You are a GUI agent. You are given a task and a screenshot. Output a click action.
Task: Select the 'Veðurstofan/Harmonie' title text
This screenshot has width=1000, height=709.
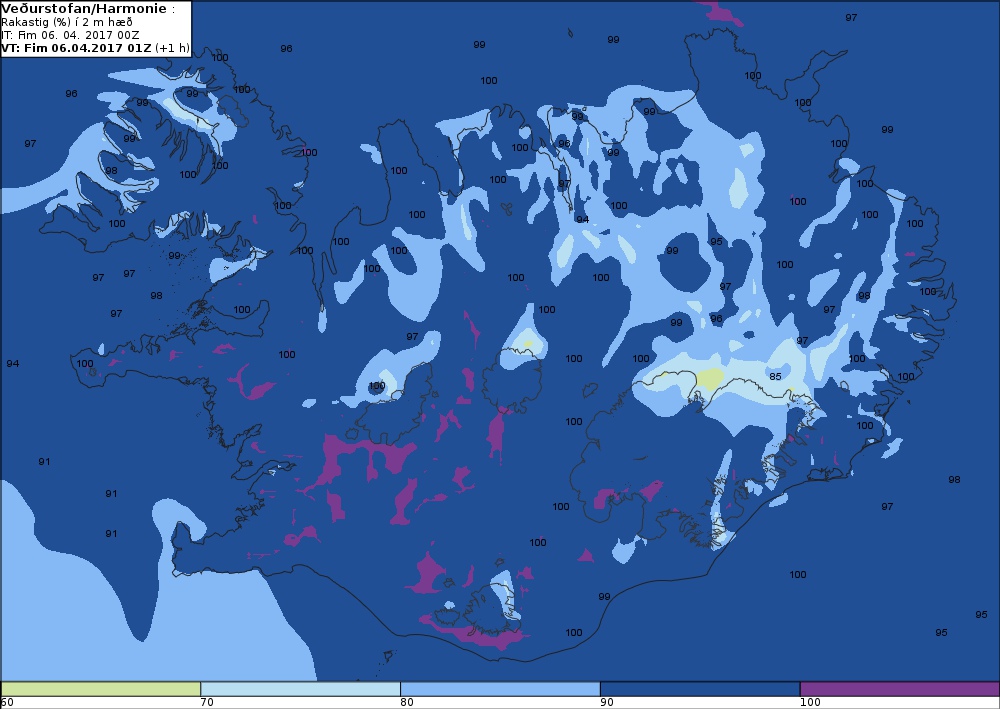(x=84, y=9)
